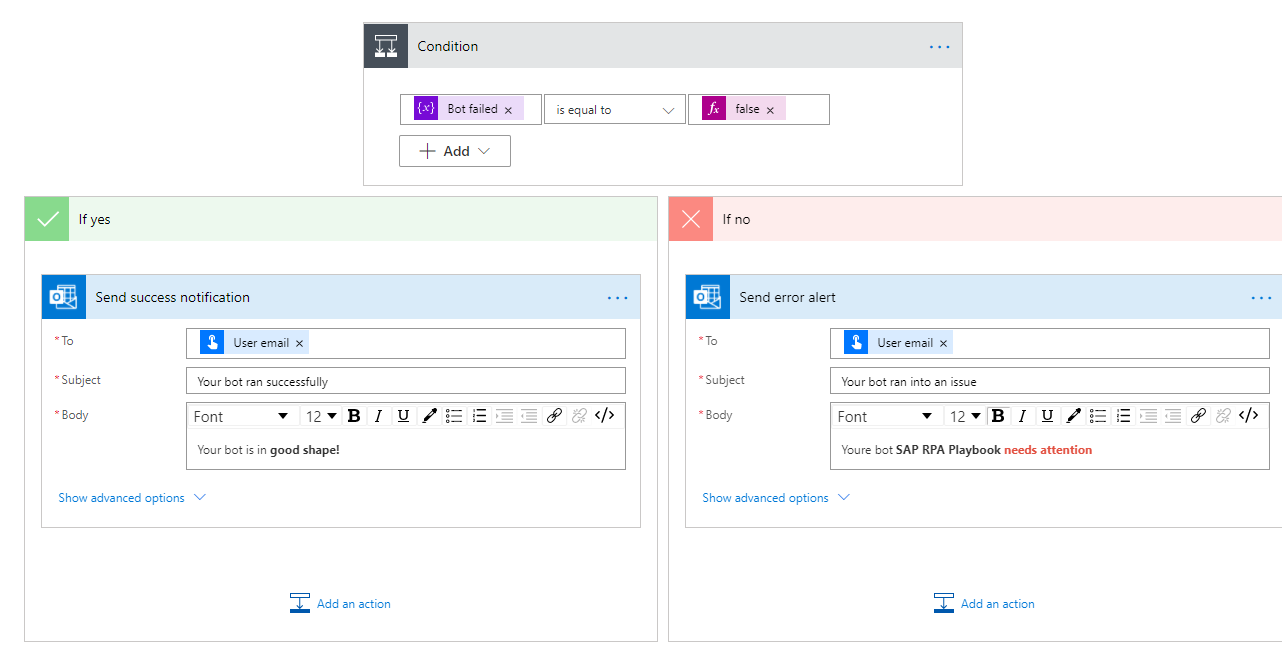Toggle Underline in error alert body

(1047, 416)
